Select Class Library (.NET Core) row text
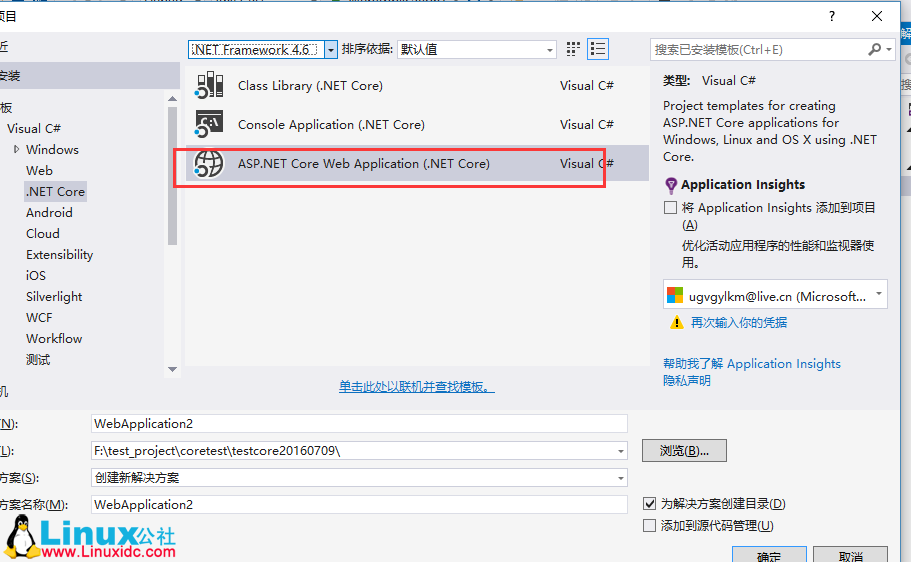This screenshot has height=562, width=911. pos(310,85)
